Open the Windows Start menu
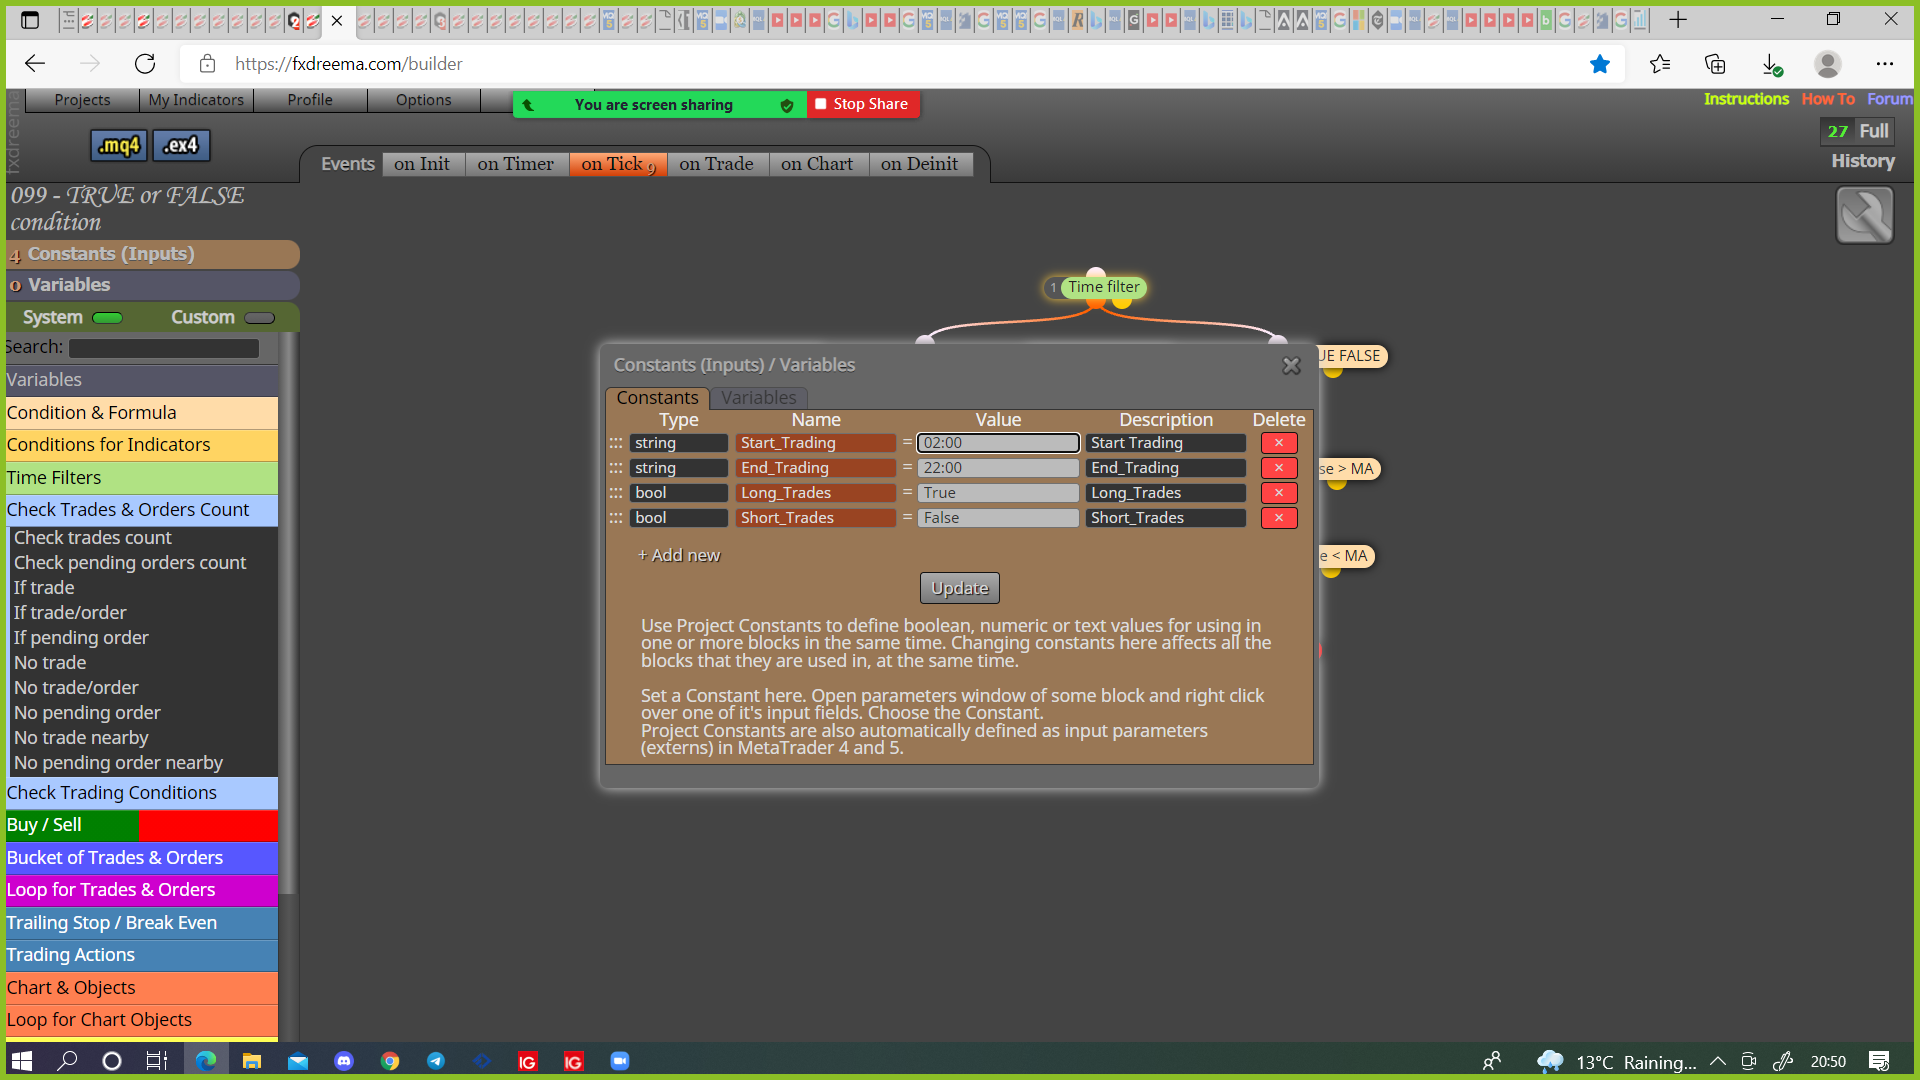This screenshot has width=1920, height=1080. (x=22, y=1061)
